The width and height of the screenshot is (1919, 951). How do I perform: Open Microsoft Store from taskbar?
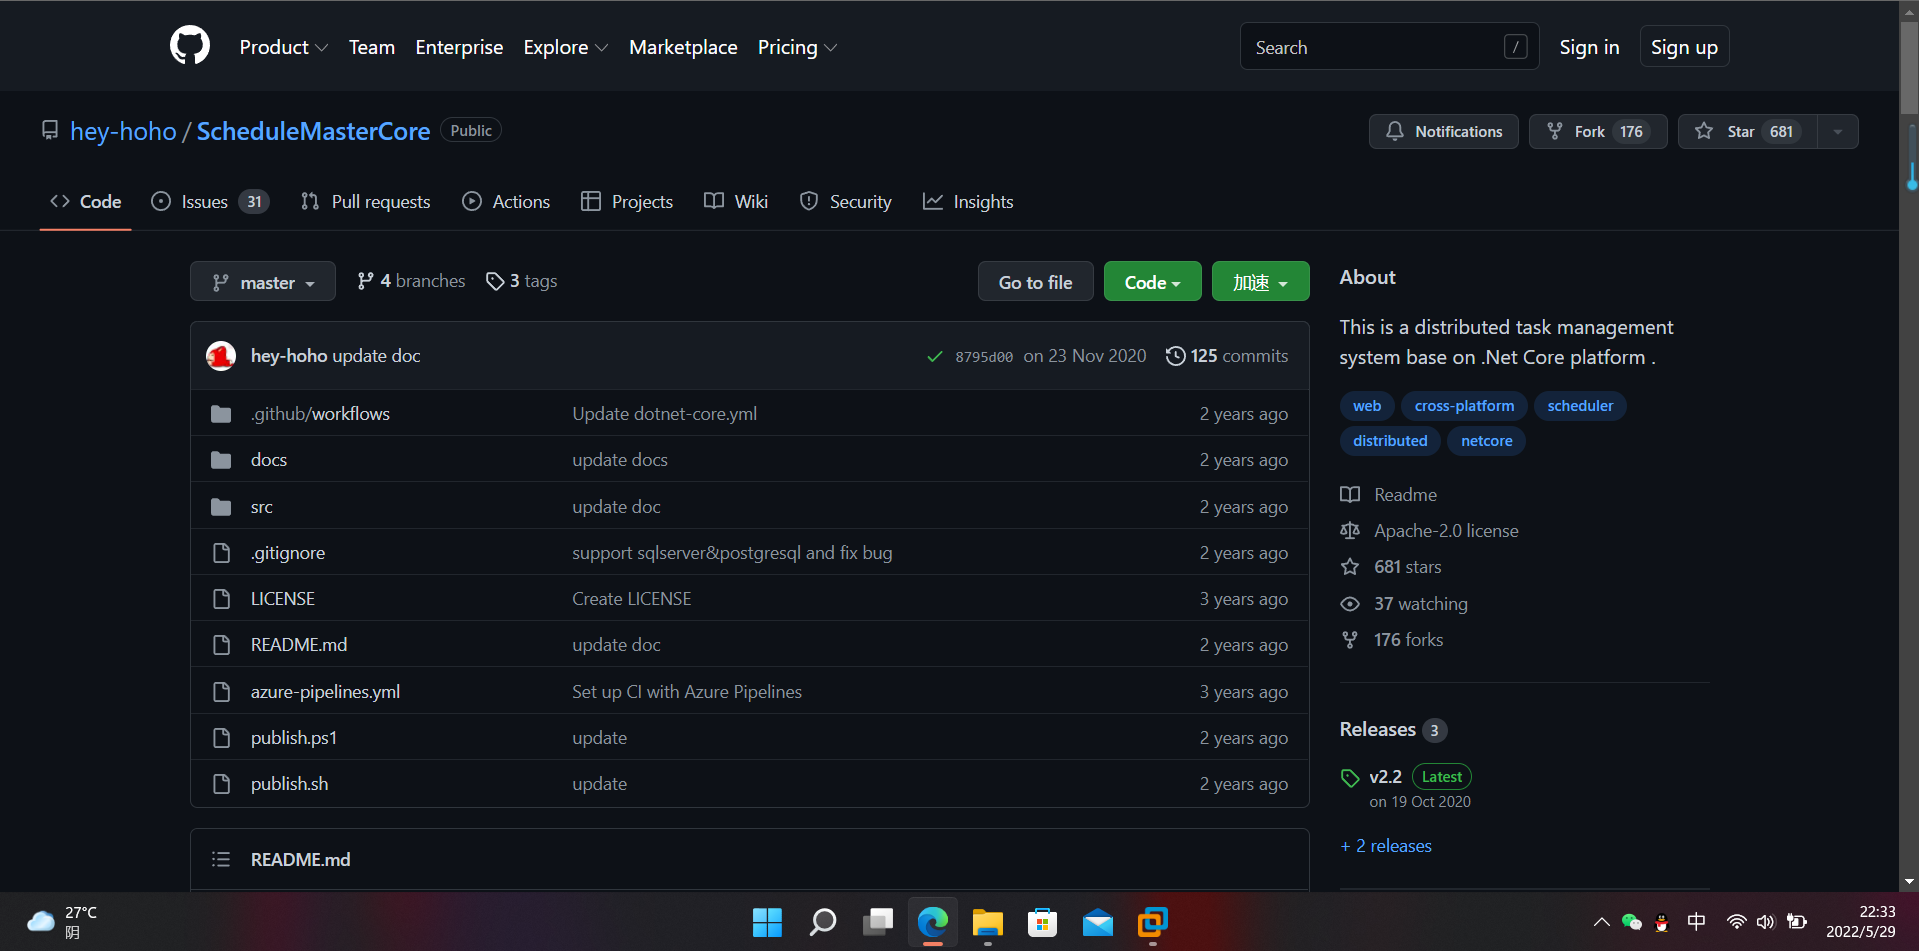[x=1043, y=922]
